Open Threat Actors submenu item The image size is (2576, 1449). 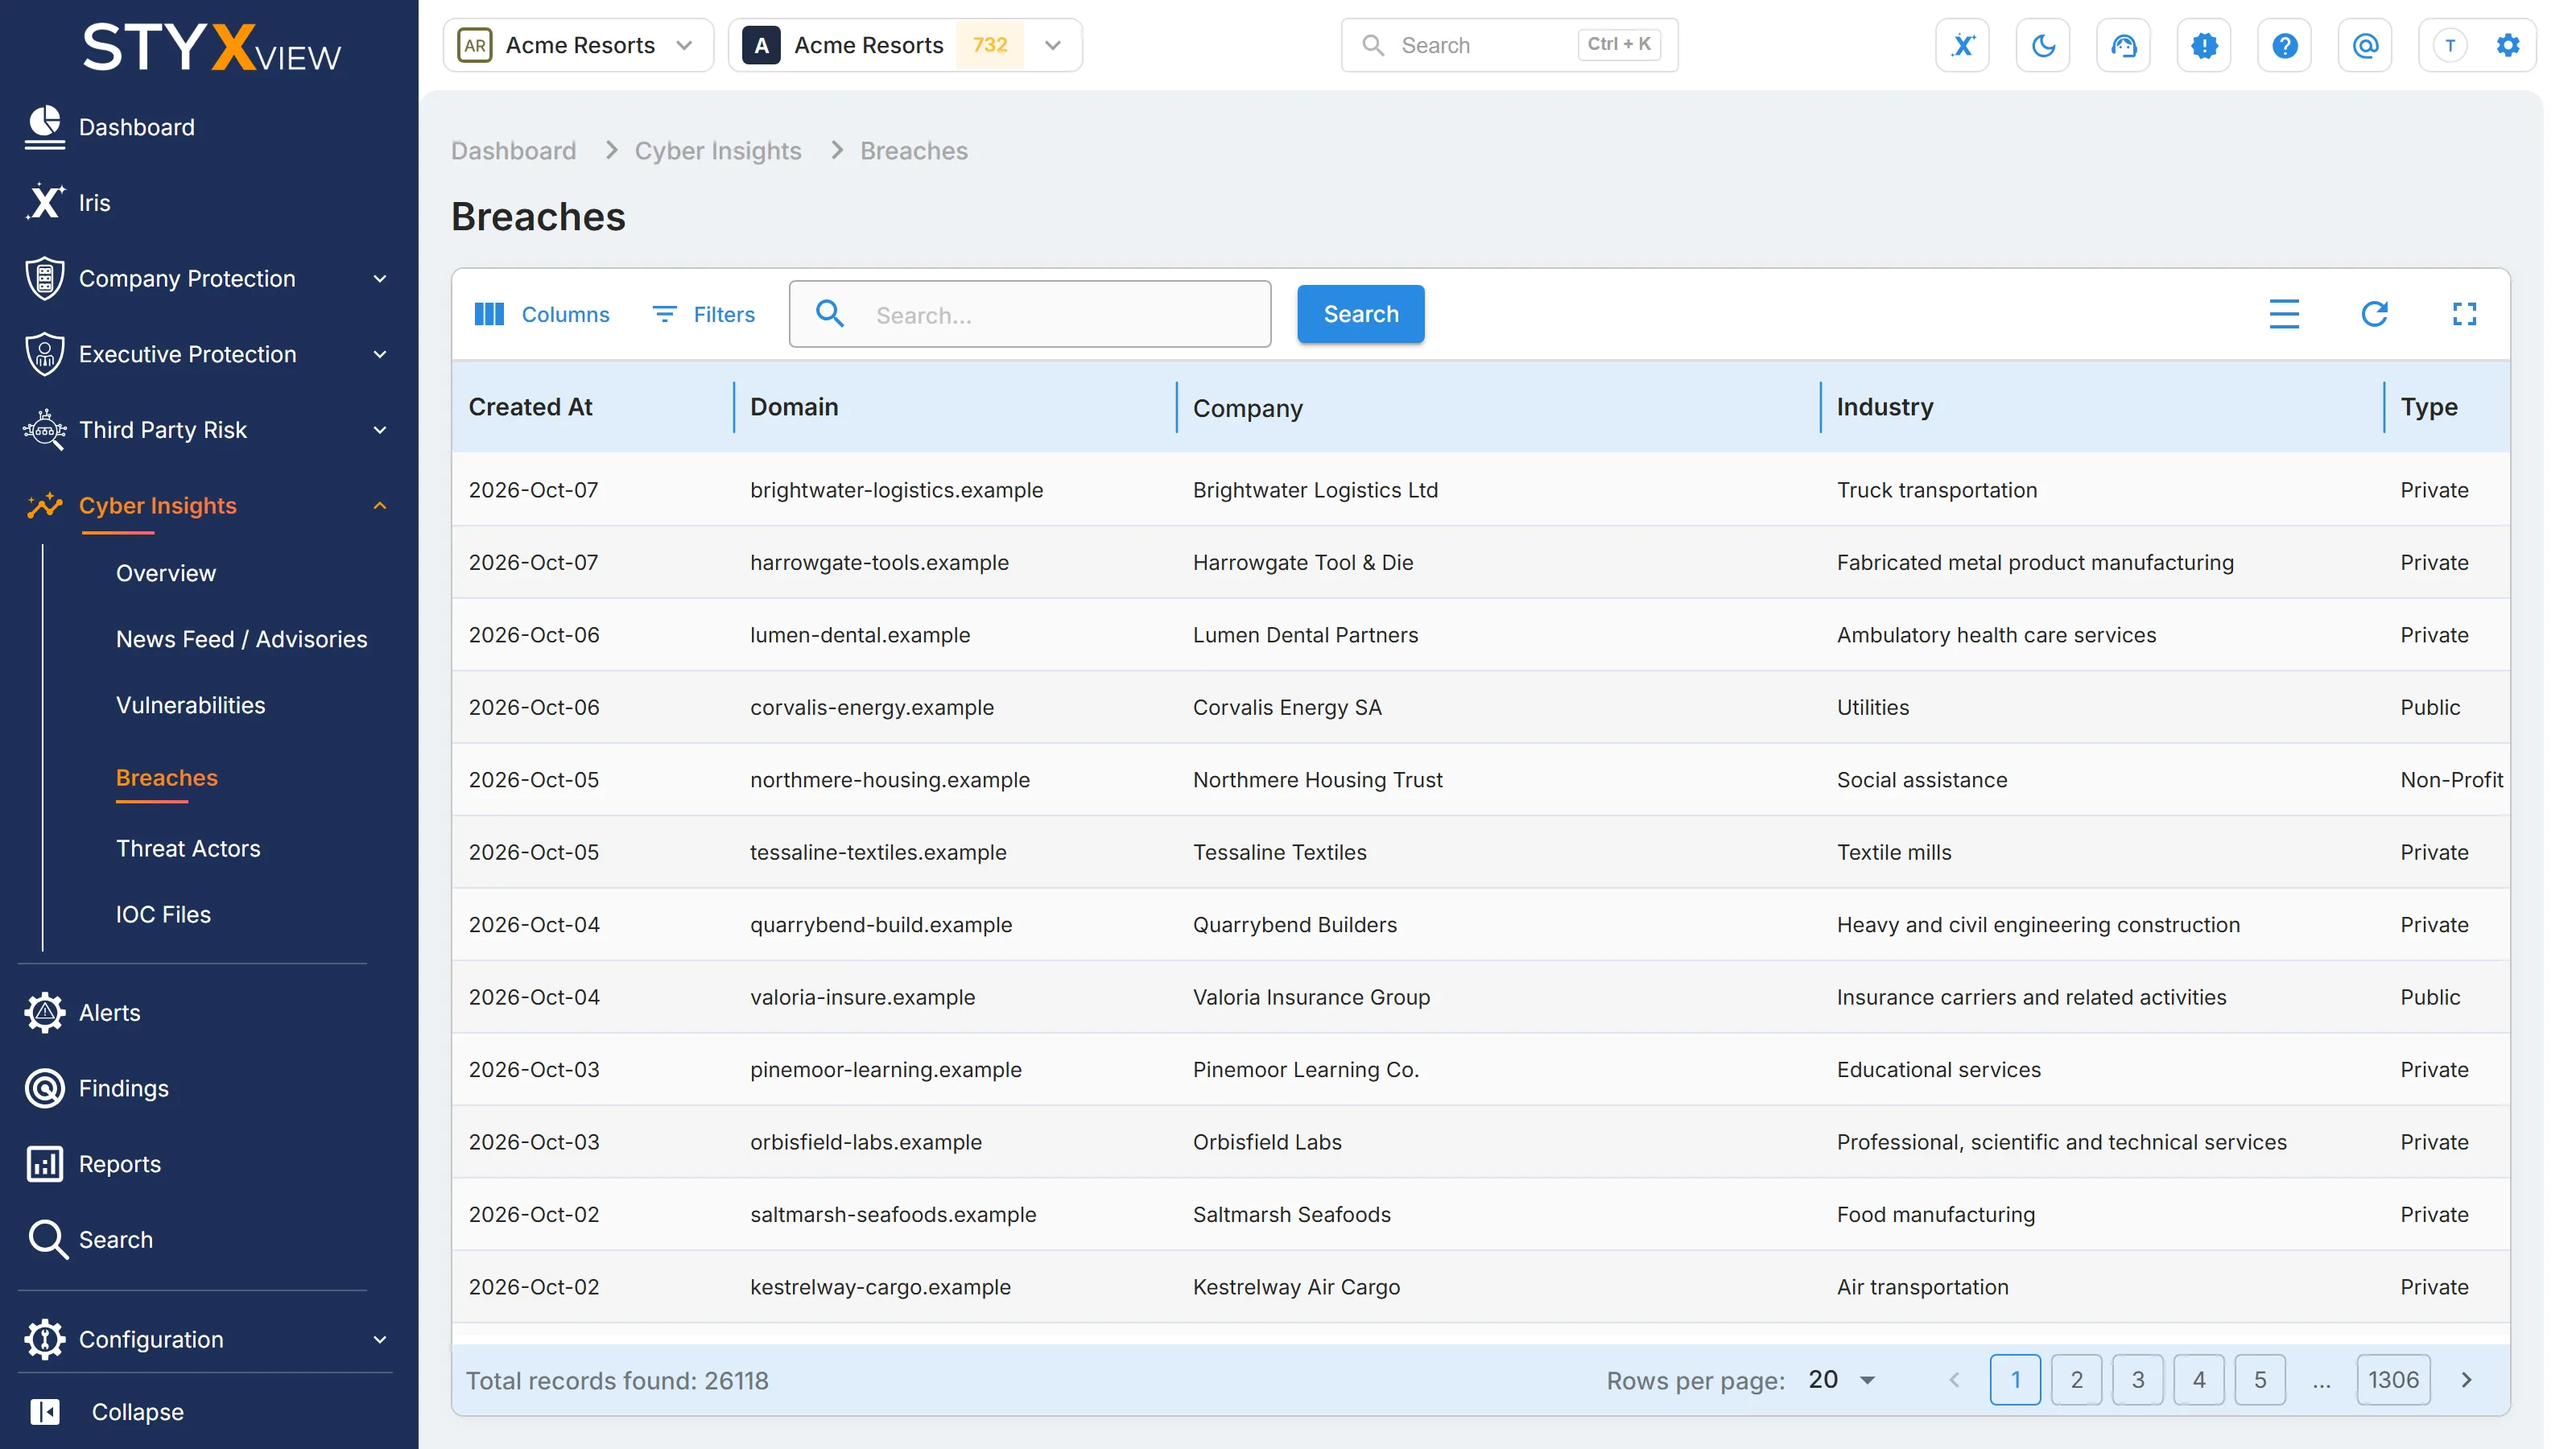(188, 848)
